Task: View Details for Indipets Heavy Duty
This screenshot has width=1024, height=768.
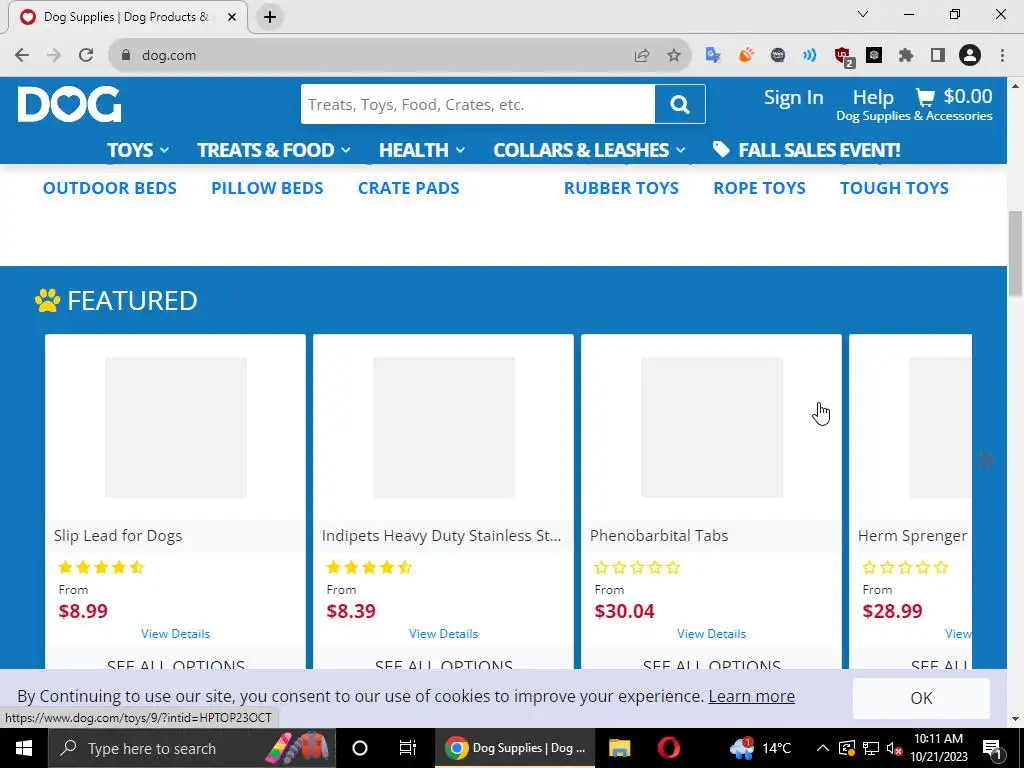Action: point(443,633)
